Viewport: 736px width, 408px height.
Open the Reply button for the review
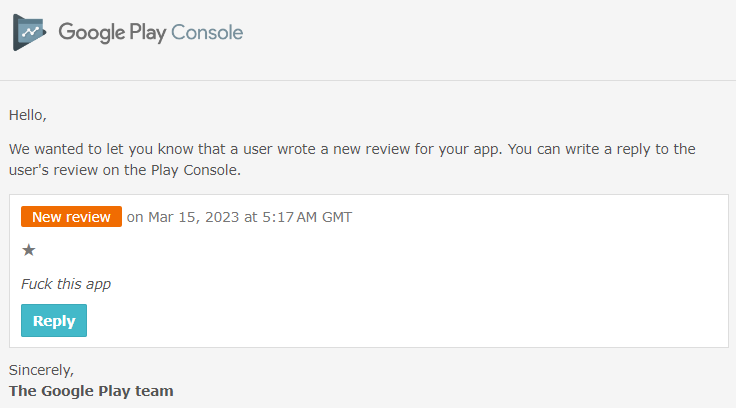54,321
